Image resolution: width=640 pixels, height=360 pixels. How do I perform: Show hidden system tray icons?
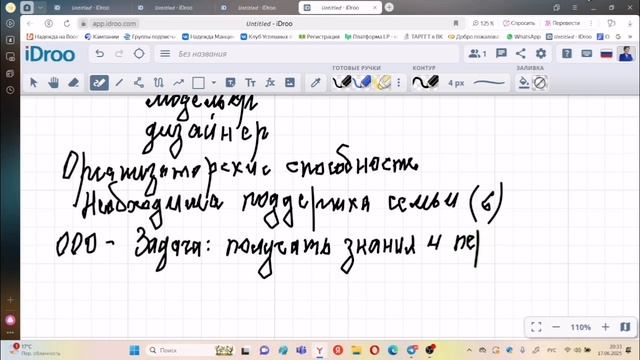pos(469,350)
